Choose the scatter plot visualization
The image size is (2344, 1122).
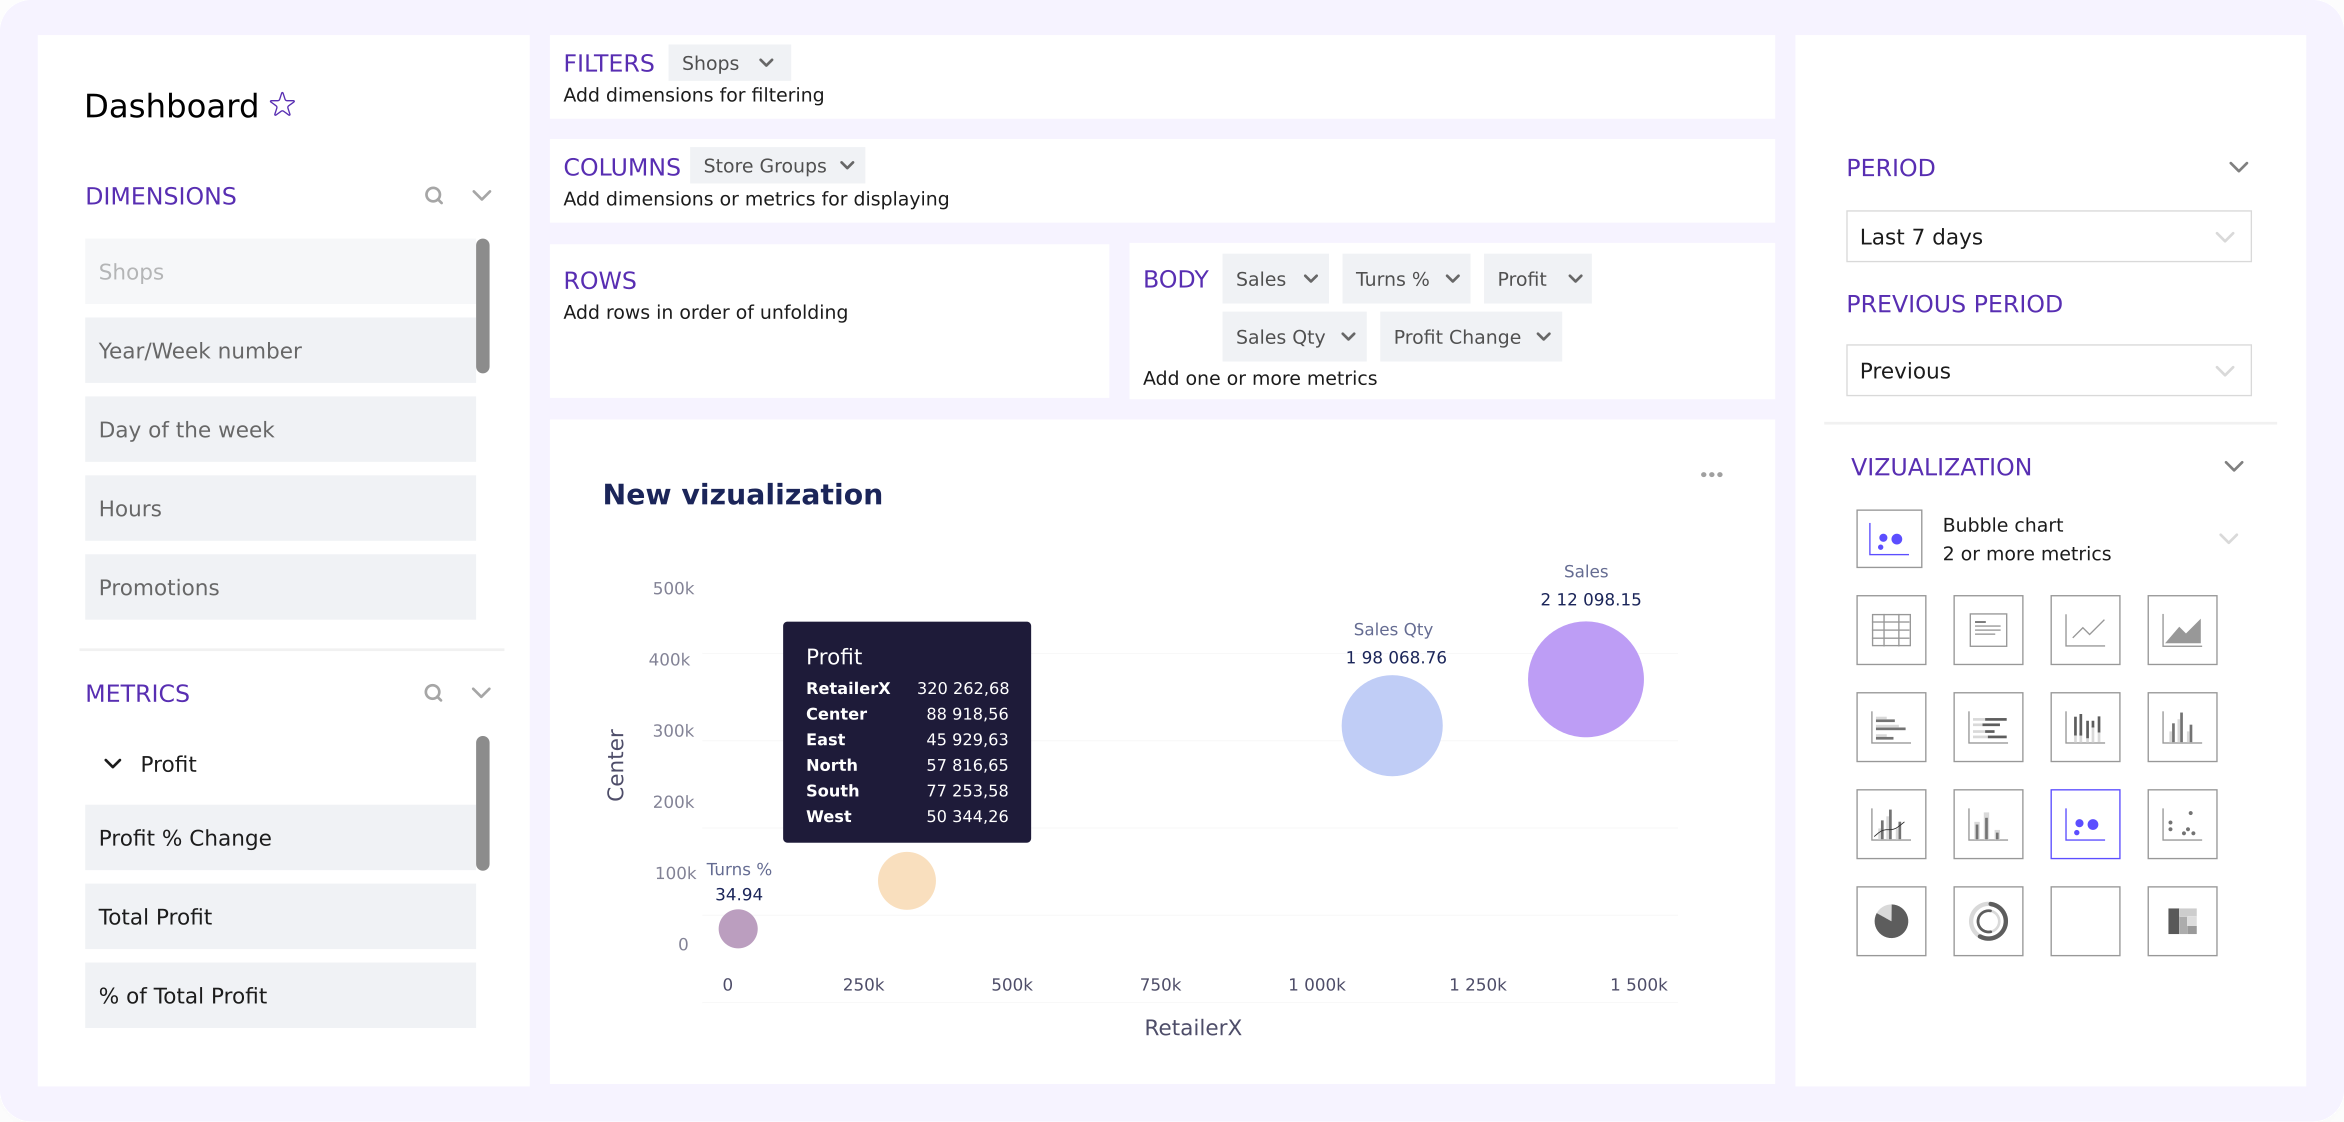2181,824
